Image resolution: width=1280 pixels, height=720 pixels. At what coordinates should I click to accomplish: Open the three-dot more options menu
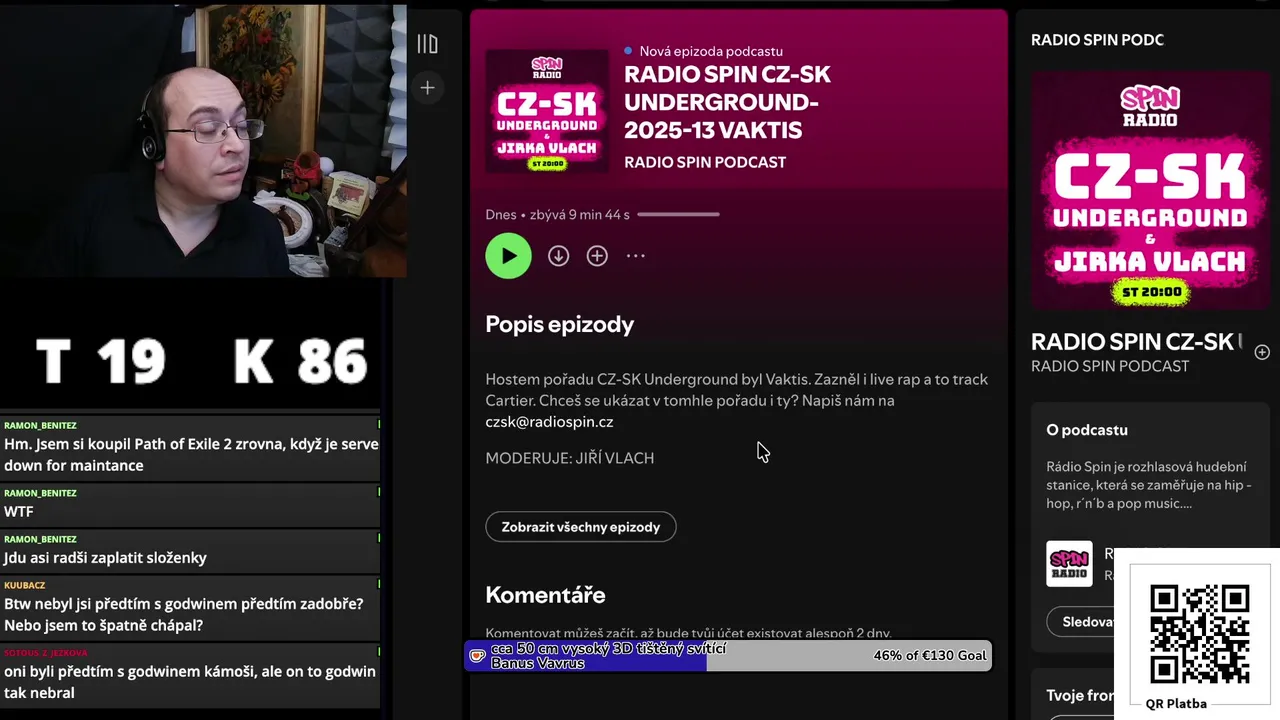click(x=636, y=256)
